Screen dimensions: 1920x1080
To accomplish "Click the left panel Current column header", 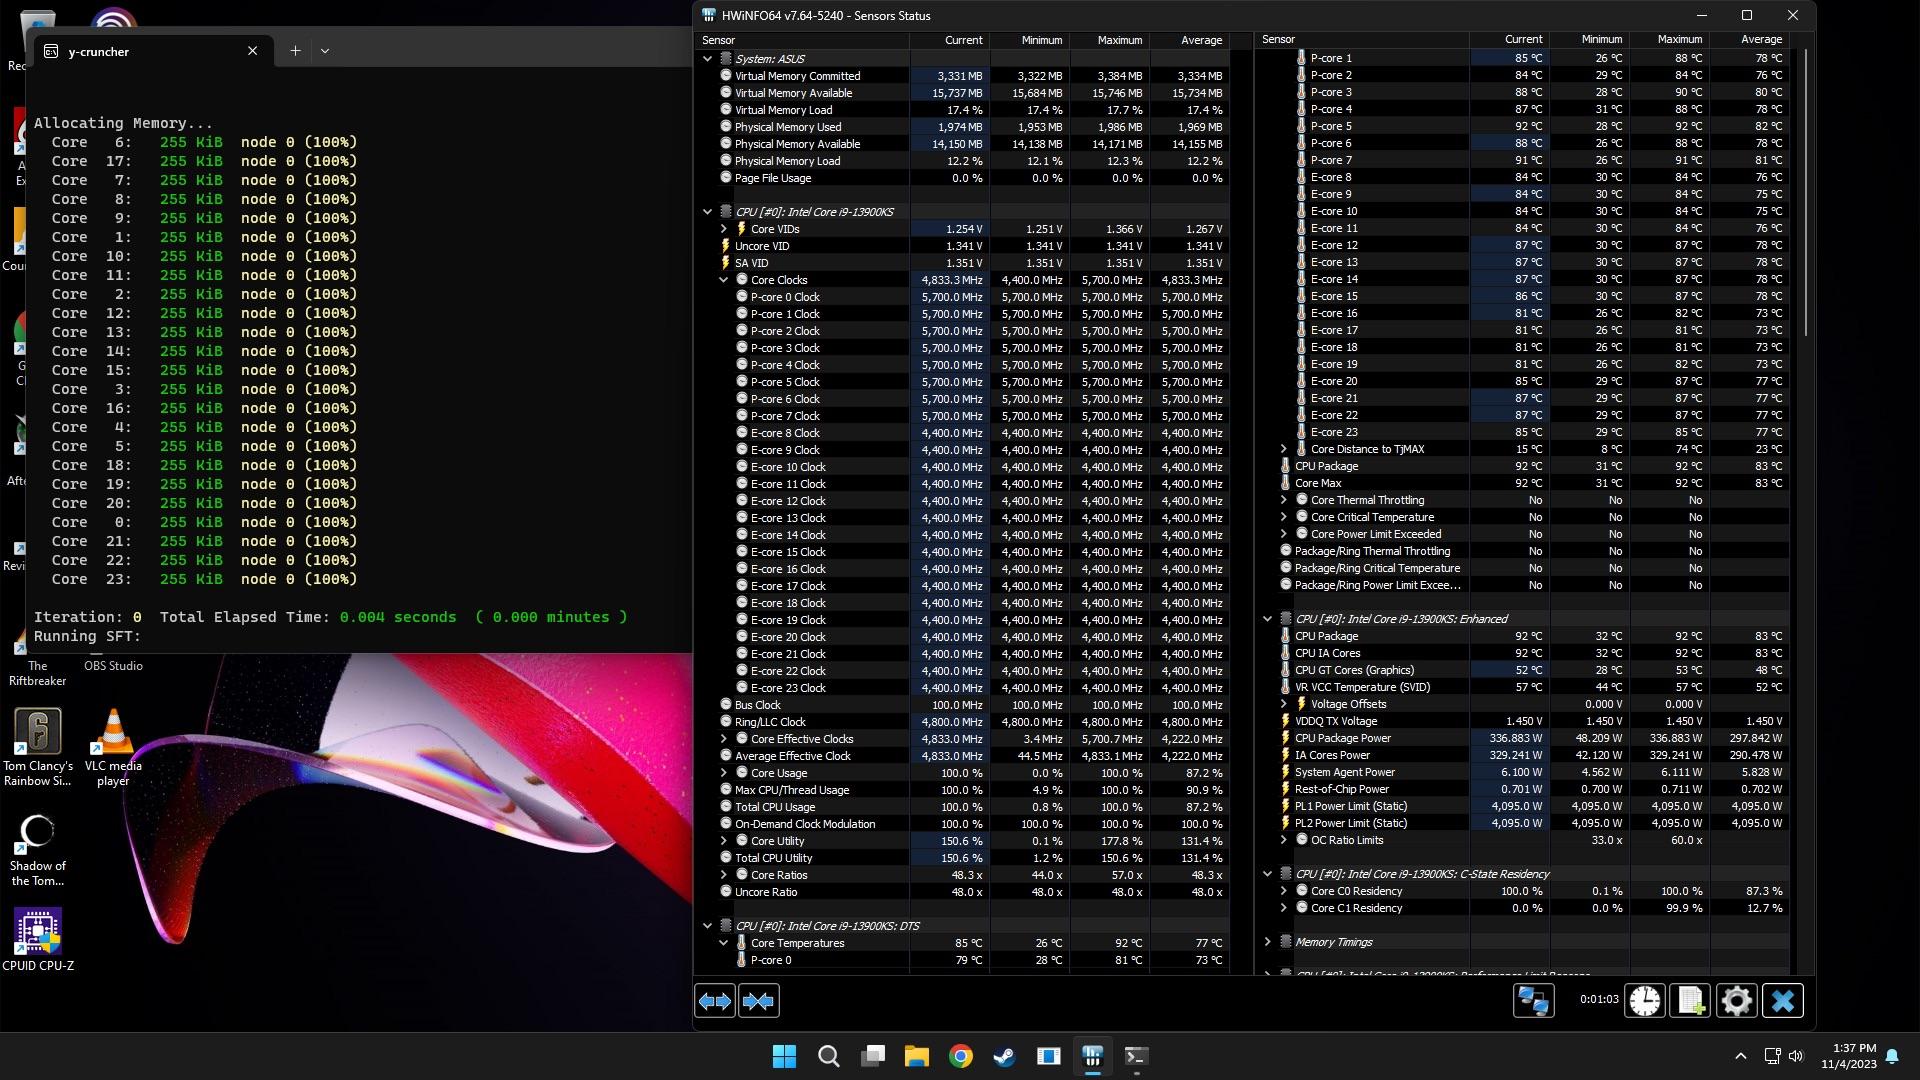I will [x=949, y=40].
